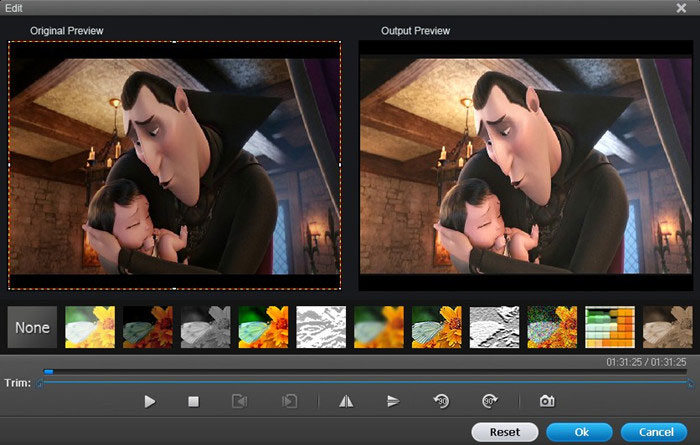Apply the first bright butterfly effect
Image resolution: width=700 pixels, height=445 pixels.
click(90, 327)
